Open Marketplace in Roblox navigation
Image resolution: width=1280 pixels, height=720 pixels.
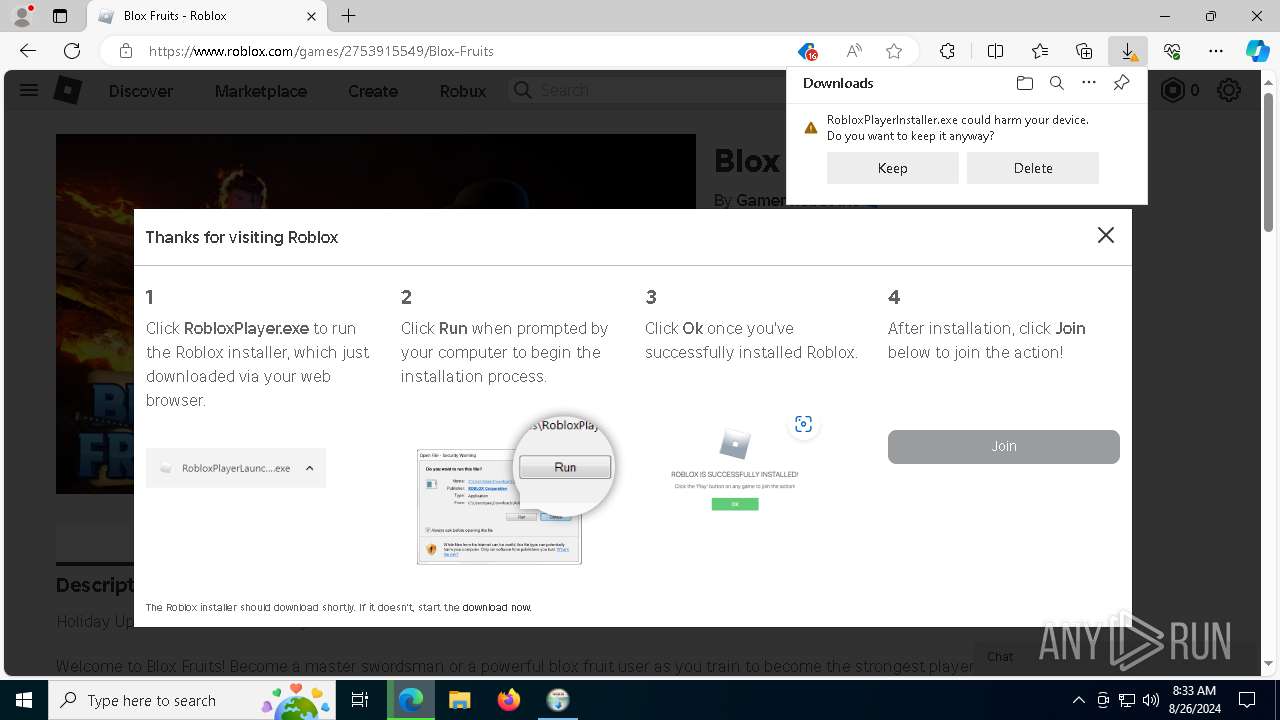click(261, 91)
